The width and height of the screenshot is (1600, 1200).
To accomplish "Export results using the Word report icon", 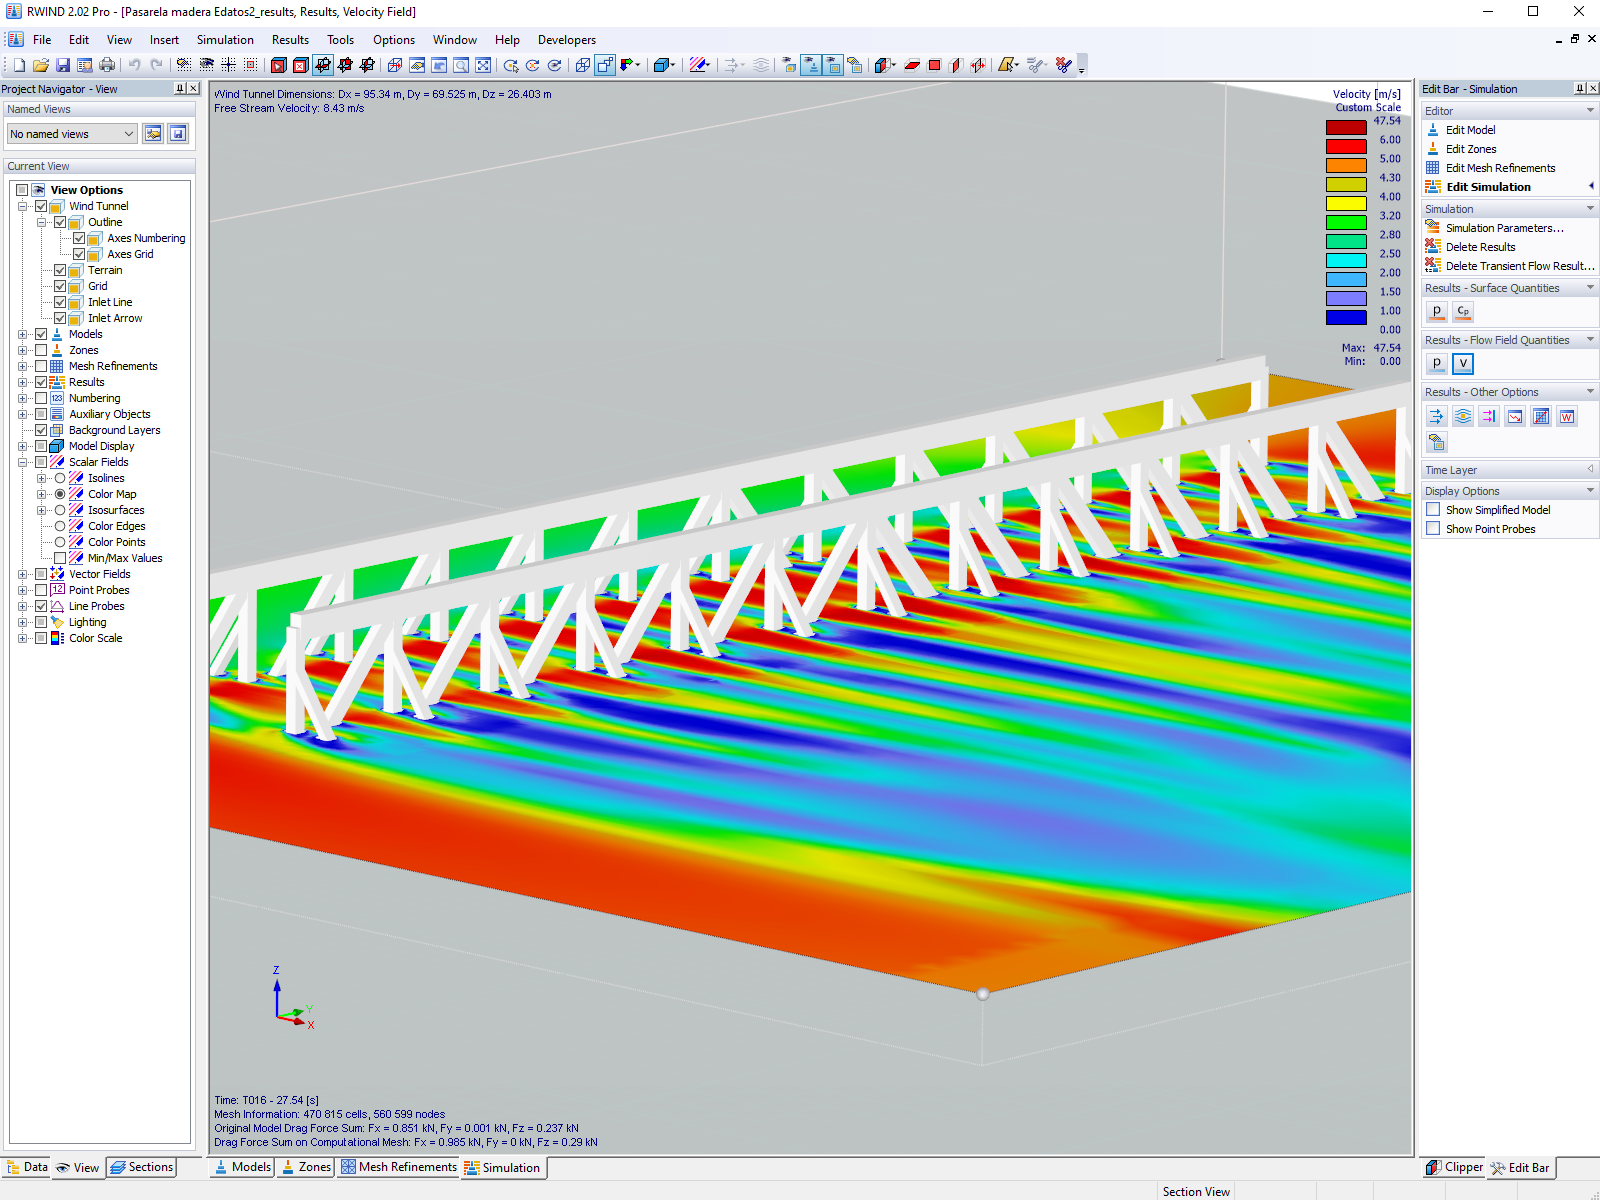I will click(x=1567, y=416).
